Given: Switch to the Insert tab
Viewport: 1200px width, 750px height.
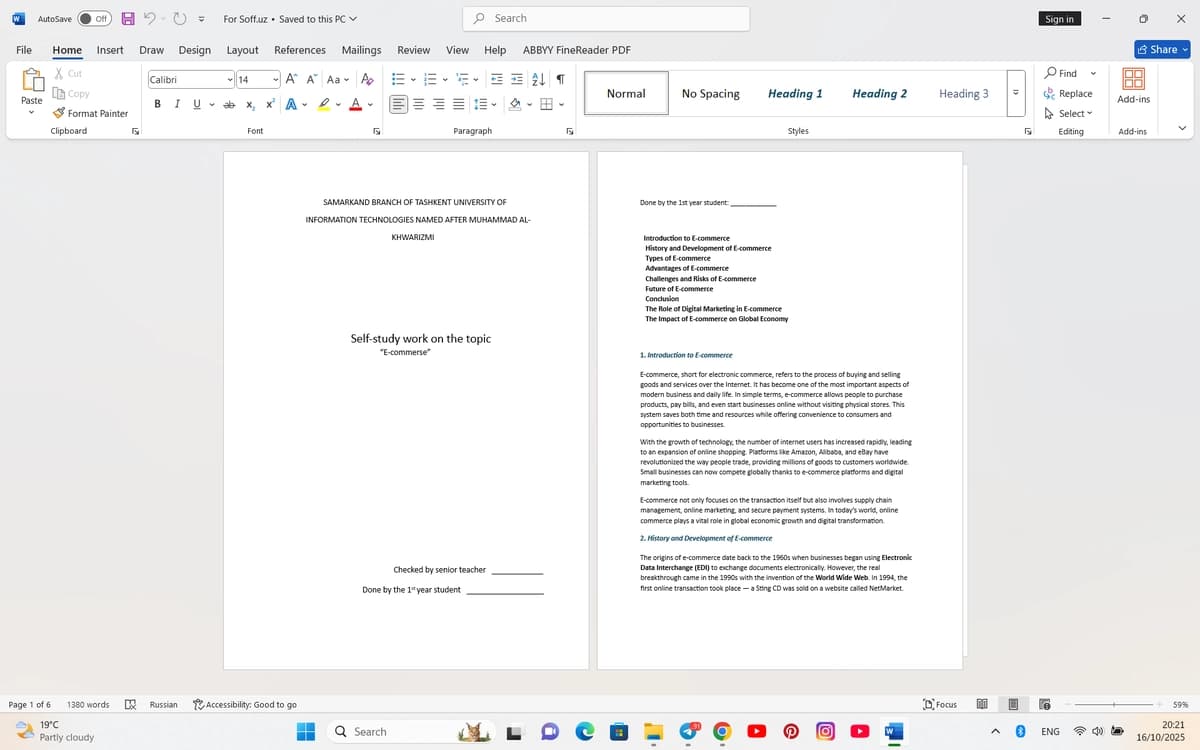Looking at the screenshot, I should (x=110, y=50).
